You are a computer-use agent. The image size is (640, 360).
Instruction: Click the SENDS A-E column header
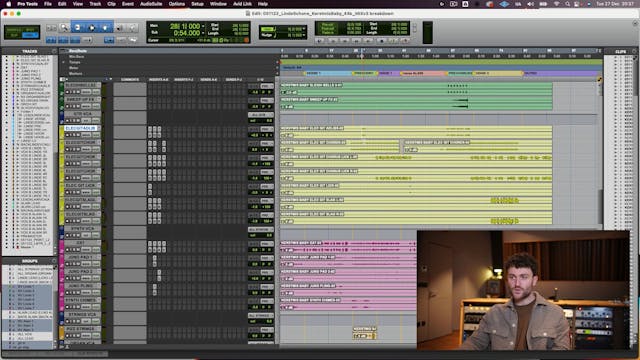point(209,80)
